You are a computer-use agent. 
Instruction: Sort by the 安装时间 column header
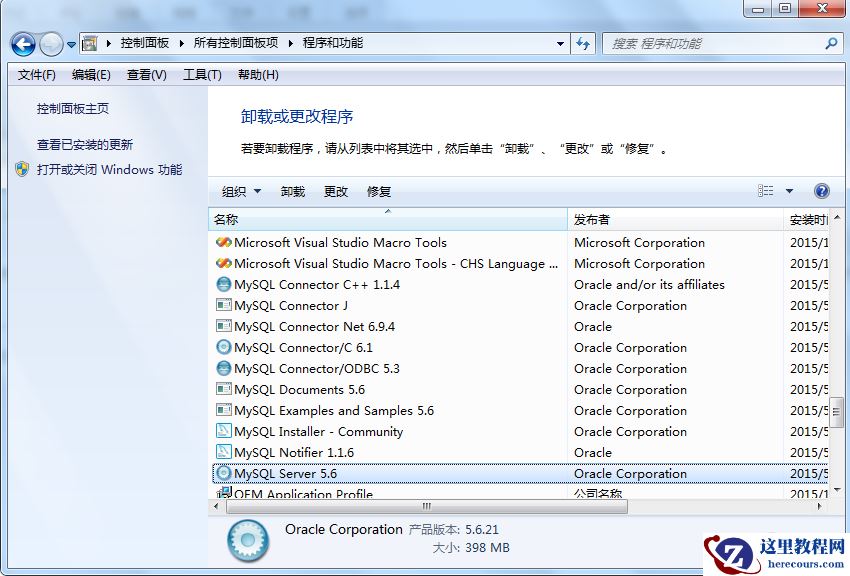pos(806,219)
